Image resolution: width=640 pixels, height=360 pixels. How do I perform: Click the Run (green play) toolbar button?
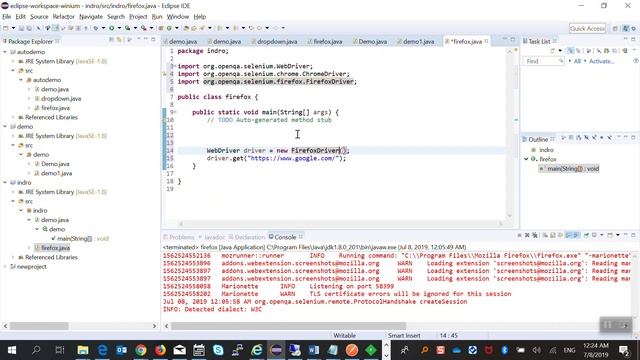(x=111, y=28)
